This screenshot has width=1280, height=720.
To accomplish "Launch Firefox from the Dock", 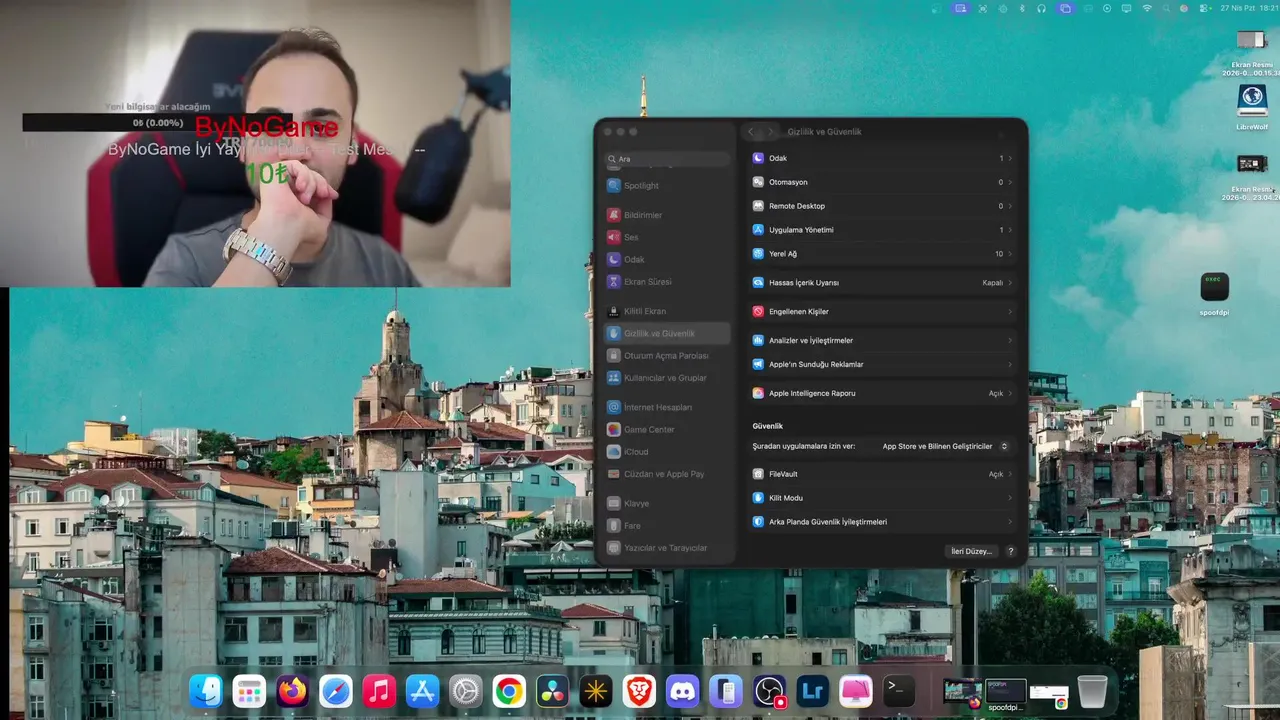I will coord(292,691).
